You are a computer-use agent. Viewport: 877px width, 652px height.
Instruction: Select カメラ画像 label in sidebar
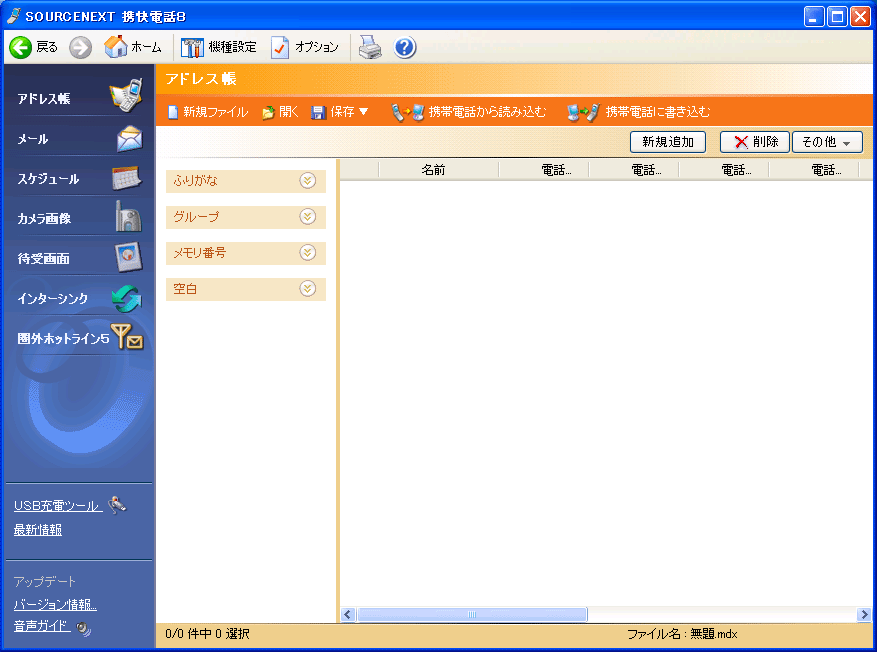point(44,219)
